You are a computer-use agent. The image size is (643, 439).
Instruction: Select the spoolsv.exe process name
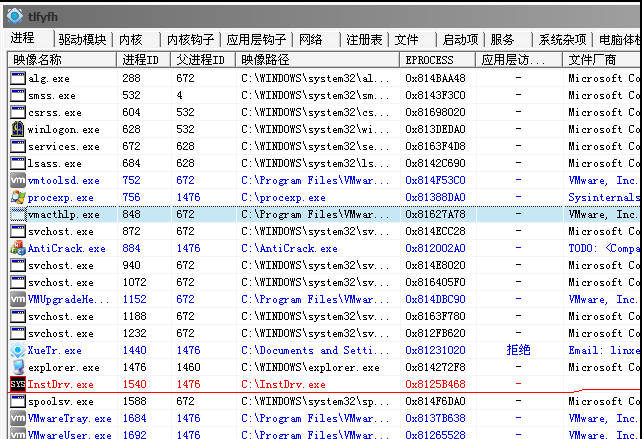[61, 402]
